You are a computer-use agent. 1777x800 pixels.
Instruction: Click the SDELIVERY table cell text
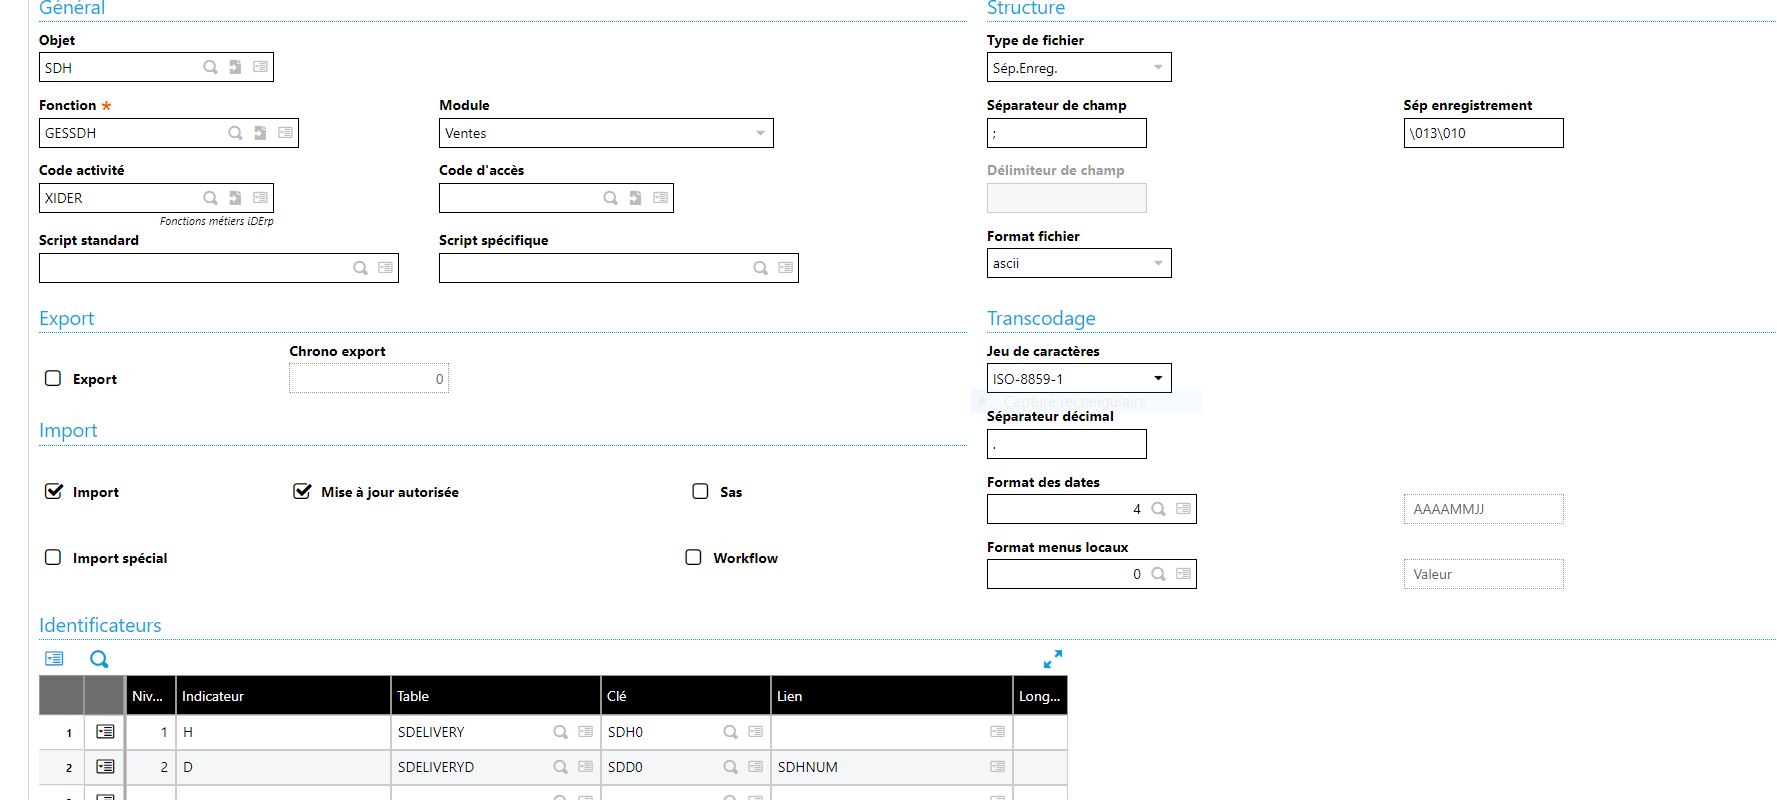(431, 732)
